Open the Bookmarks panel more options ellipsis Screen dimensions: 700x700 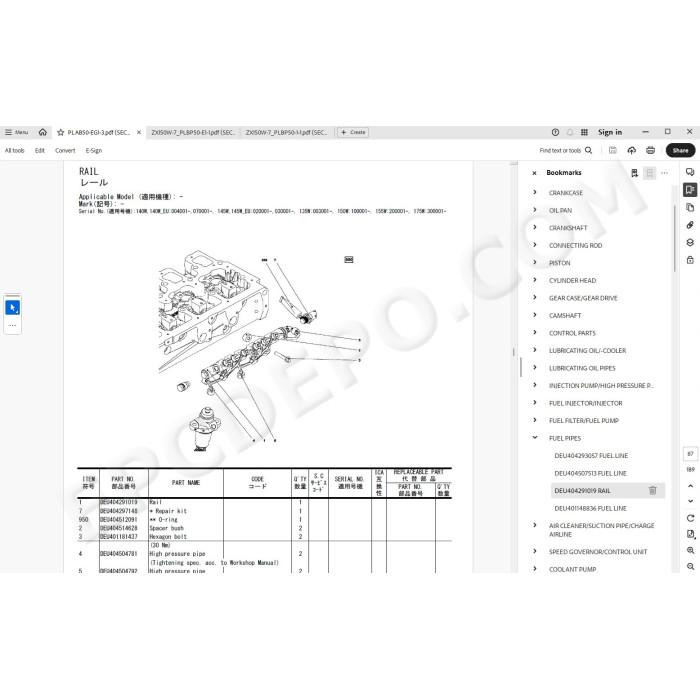coord(665,173)
